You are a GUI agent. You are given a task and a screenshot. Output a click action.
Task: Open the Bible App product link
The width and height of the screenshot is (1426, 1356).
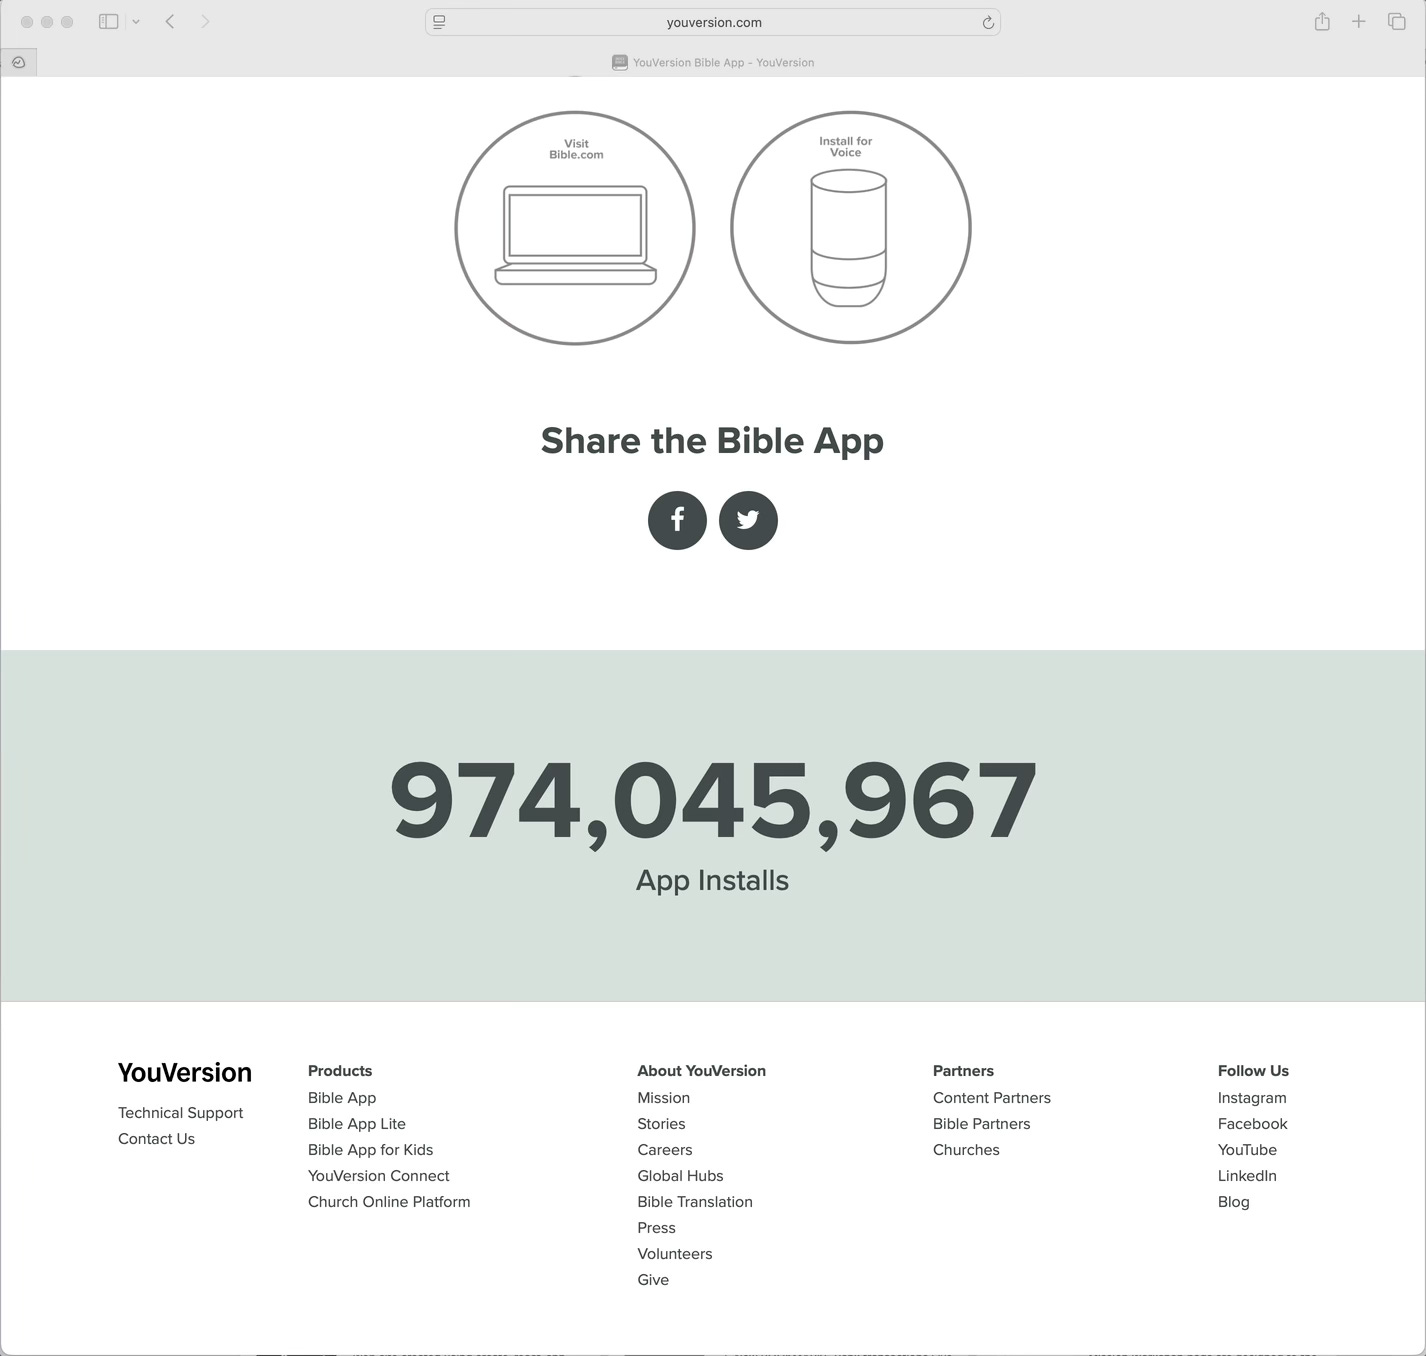(342, 1098)
